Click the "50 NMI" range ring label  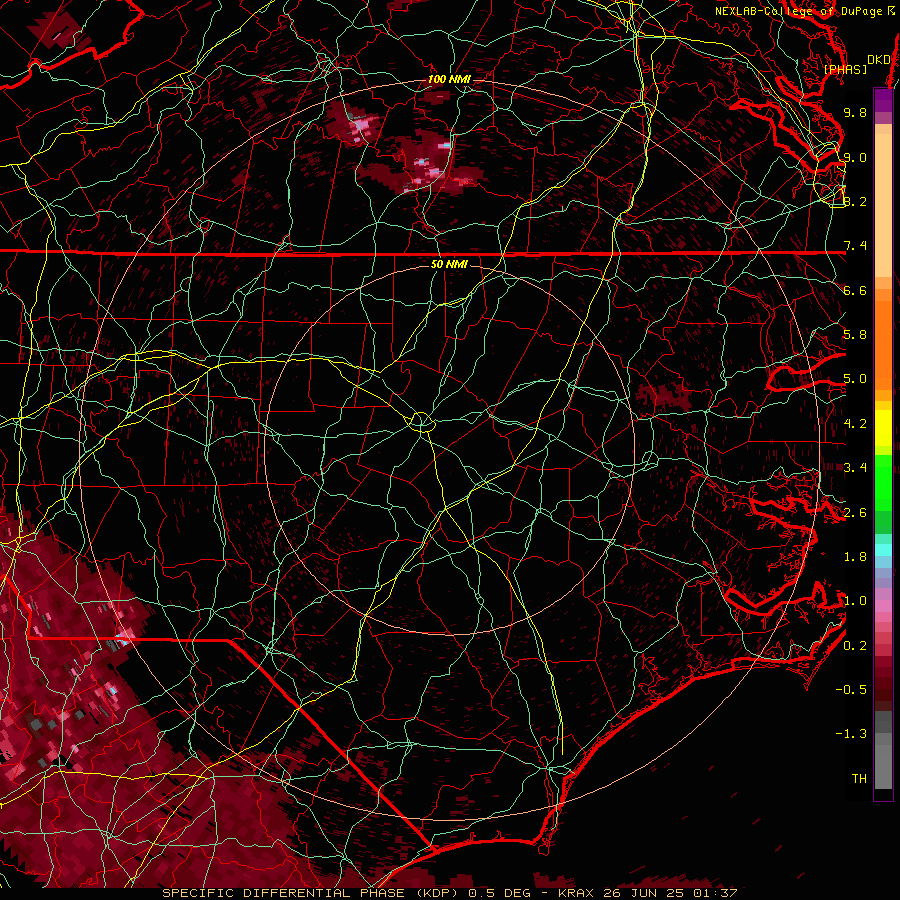coord(449,264)
